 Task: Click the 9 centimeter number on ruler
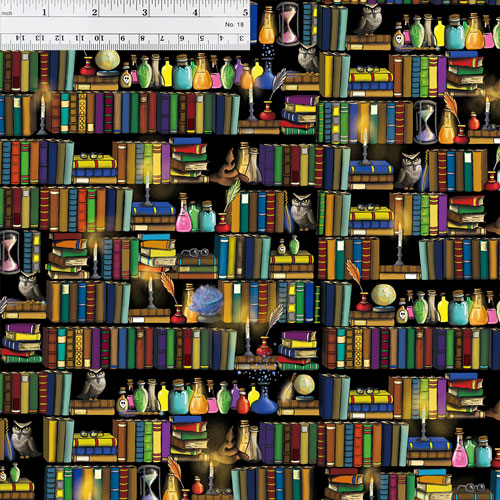point(123,38)
